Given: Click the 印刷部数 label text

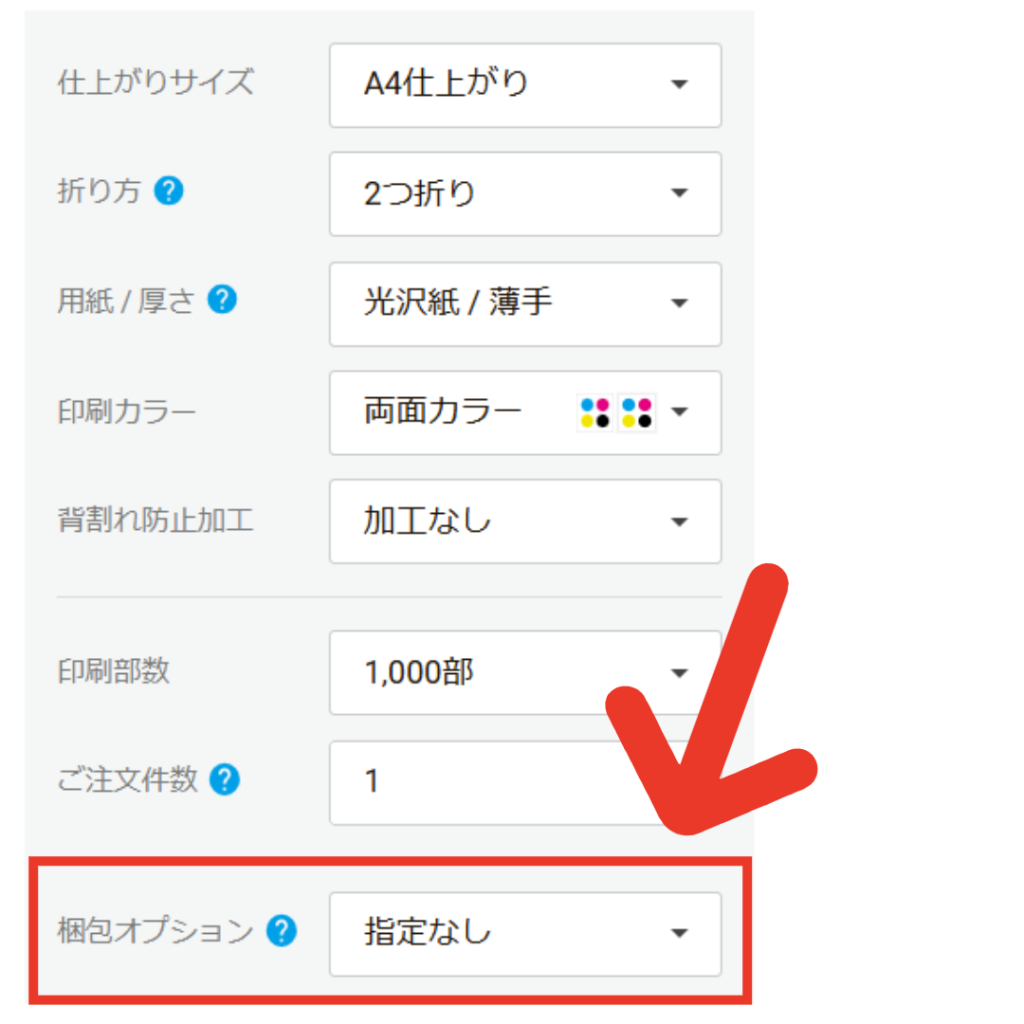Looking at the screenshot, I should 114,671.
